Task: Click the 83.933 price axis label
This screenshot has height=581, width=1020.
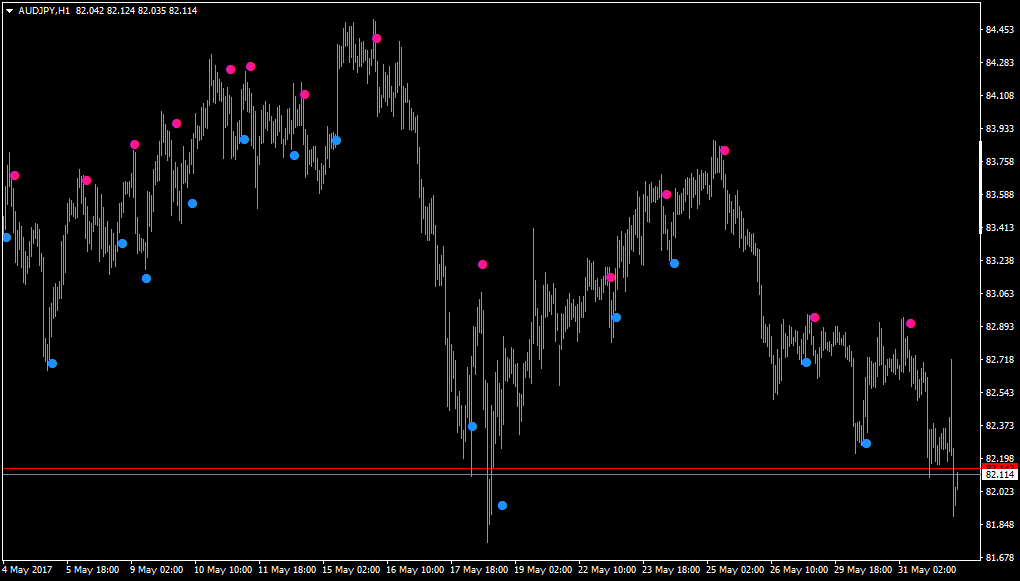Action: (1000, 129)
